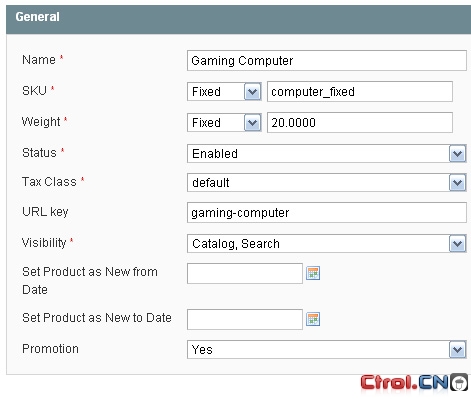Click the General section header
Image resolution: width=471 pixels, height=399 pixels.
coord(238,19)
